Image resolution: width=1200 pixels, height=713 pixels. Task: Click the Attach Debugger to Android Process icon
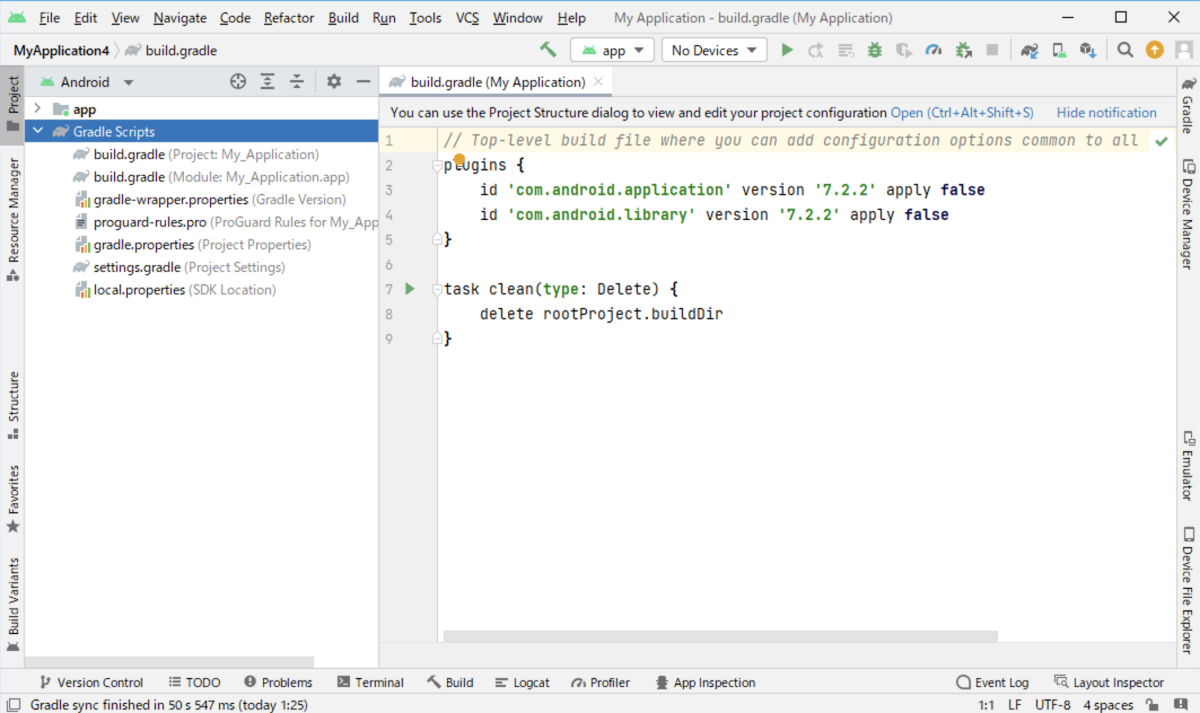click(x=963, y=50)
